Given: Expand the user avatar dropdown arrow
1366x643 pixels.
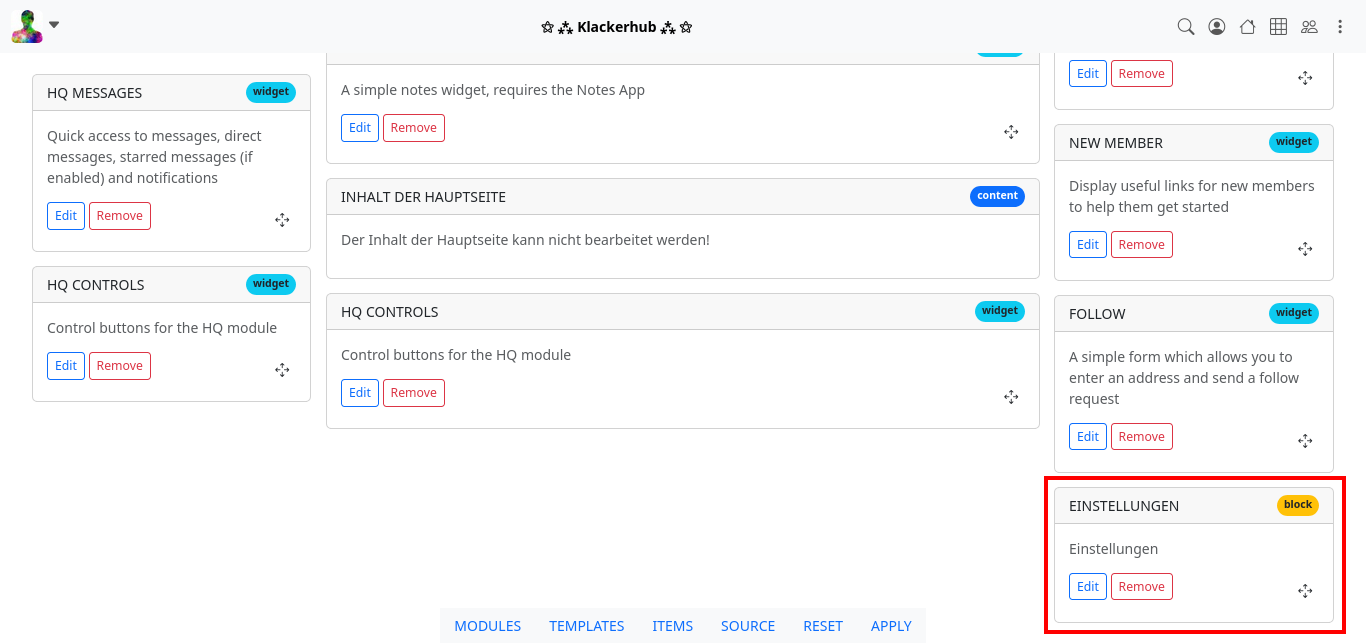Looking at the screenshot, I should pyautogui.click(x=54, y=25).
